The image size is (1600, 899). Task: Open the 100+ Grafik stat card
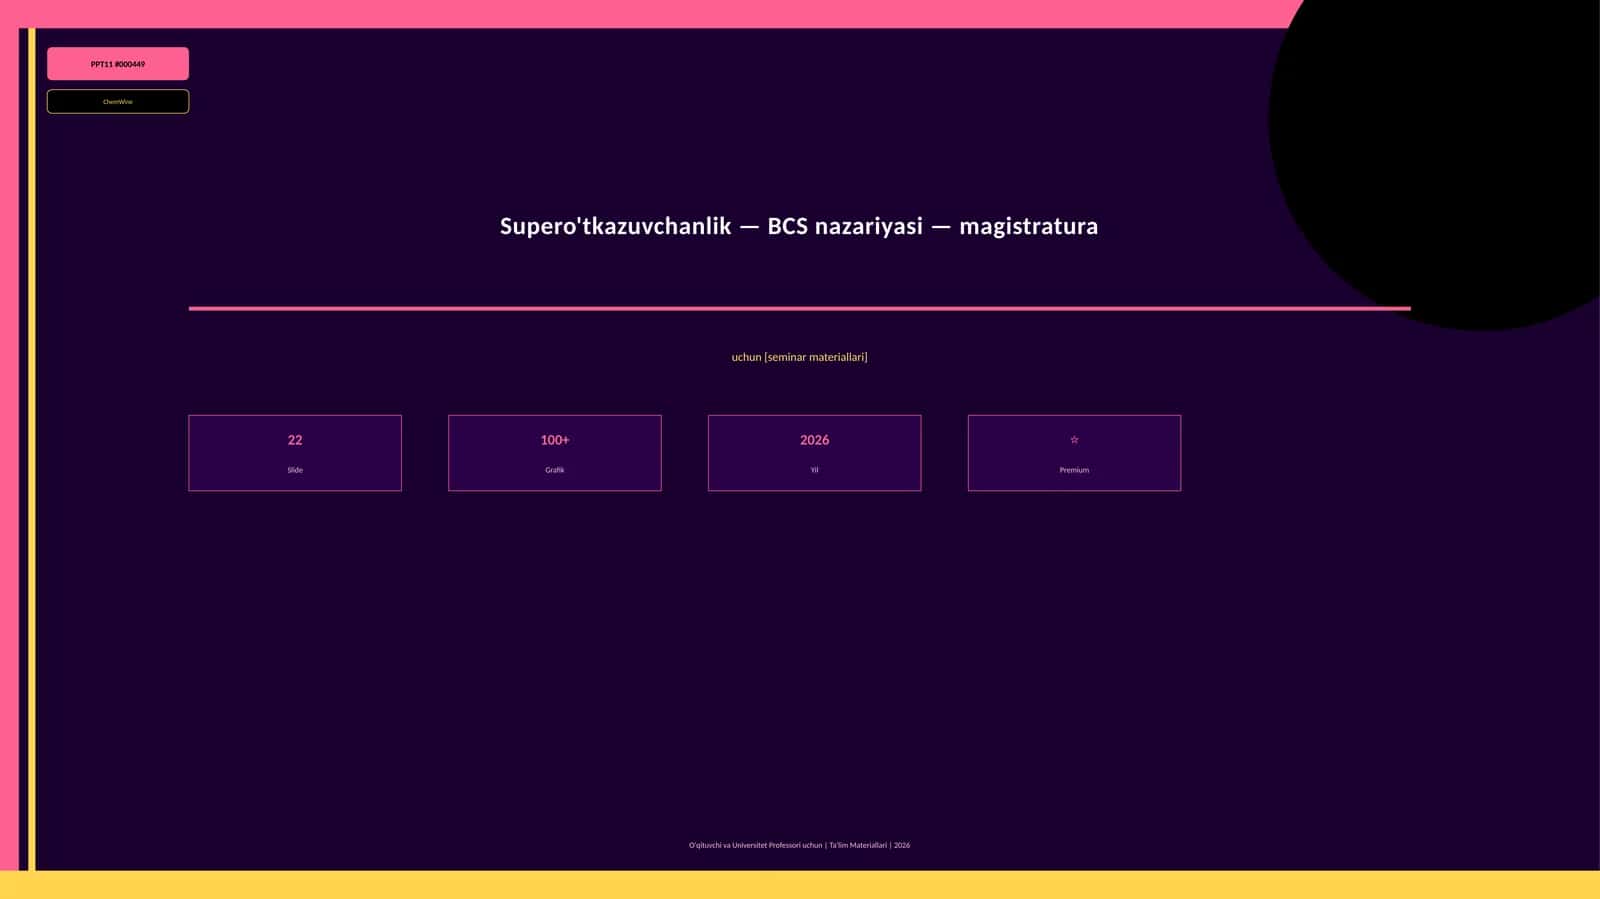555,453
